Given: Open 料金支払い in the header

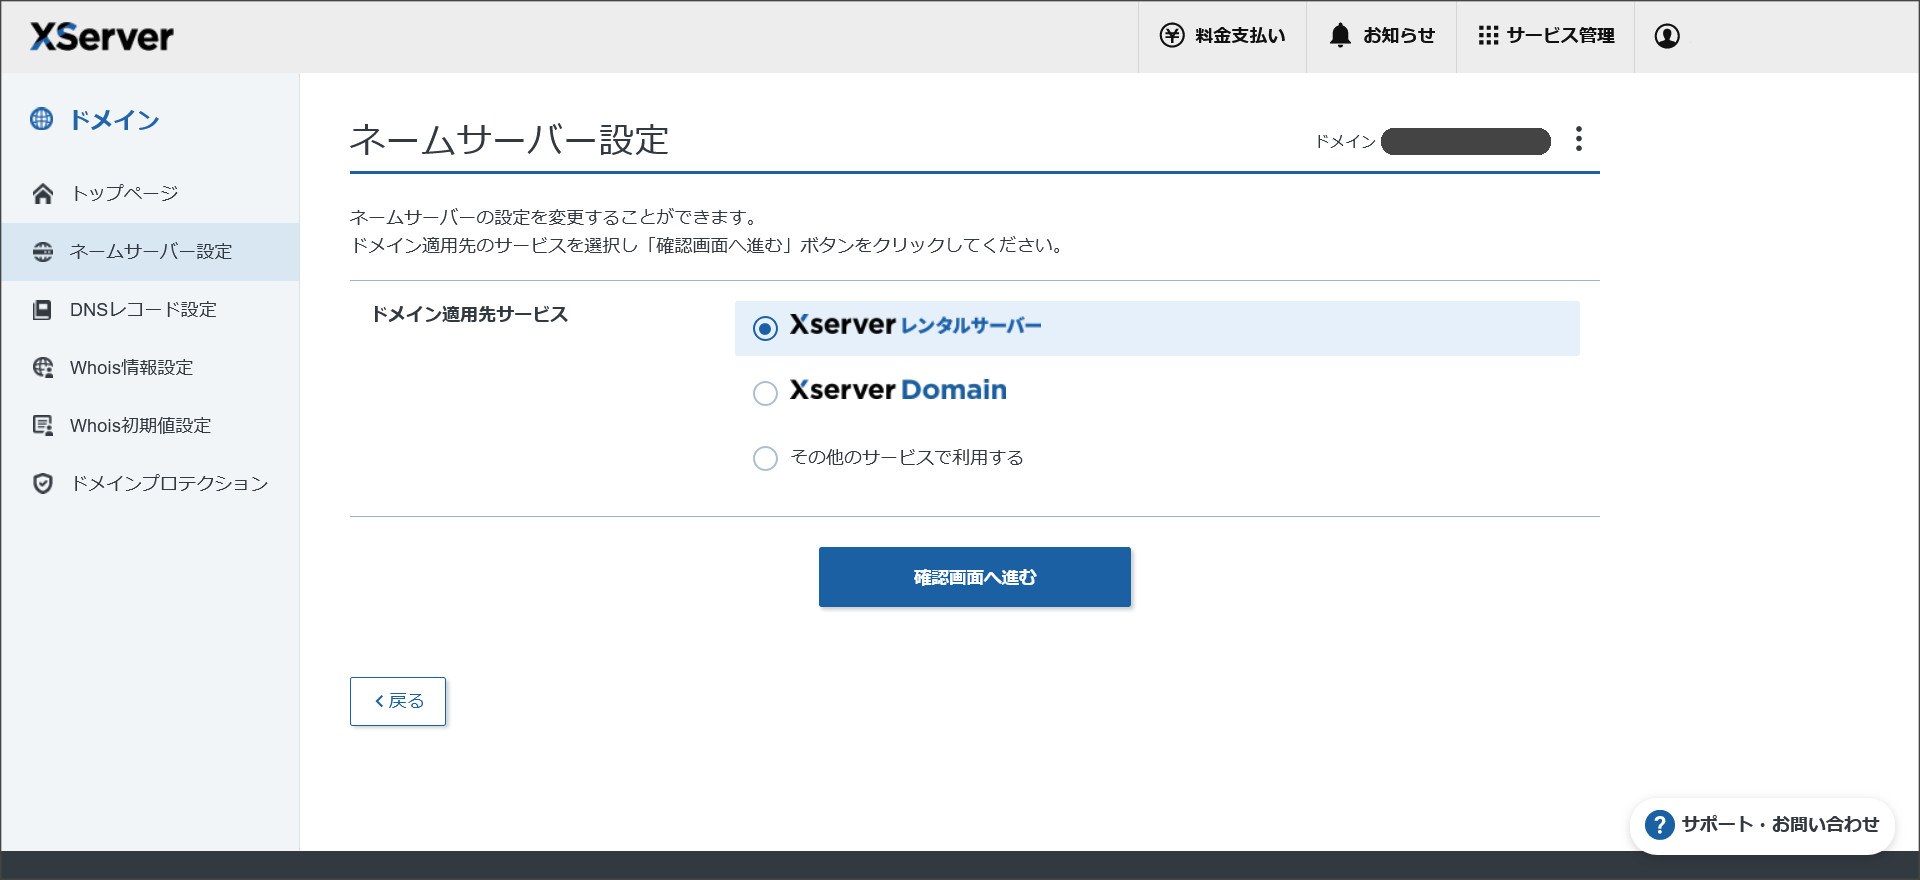Looking at the screenshot, I should (x=1222, y=36).
